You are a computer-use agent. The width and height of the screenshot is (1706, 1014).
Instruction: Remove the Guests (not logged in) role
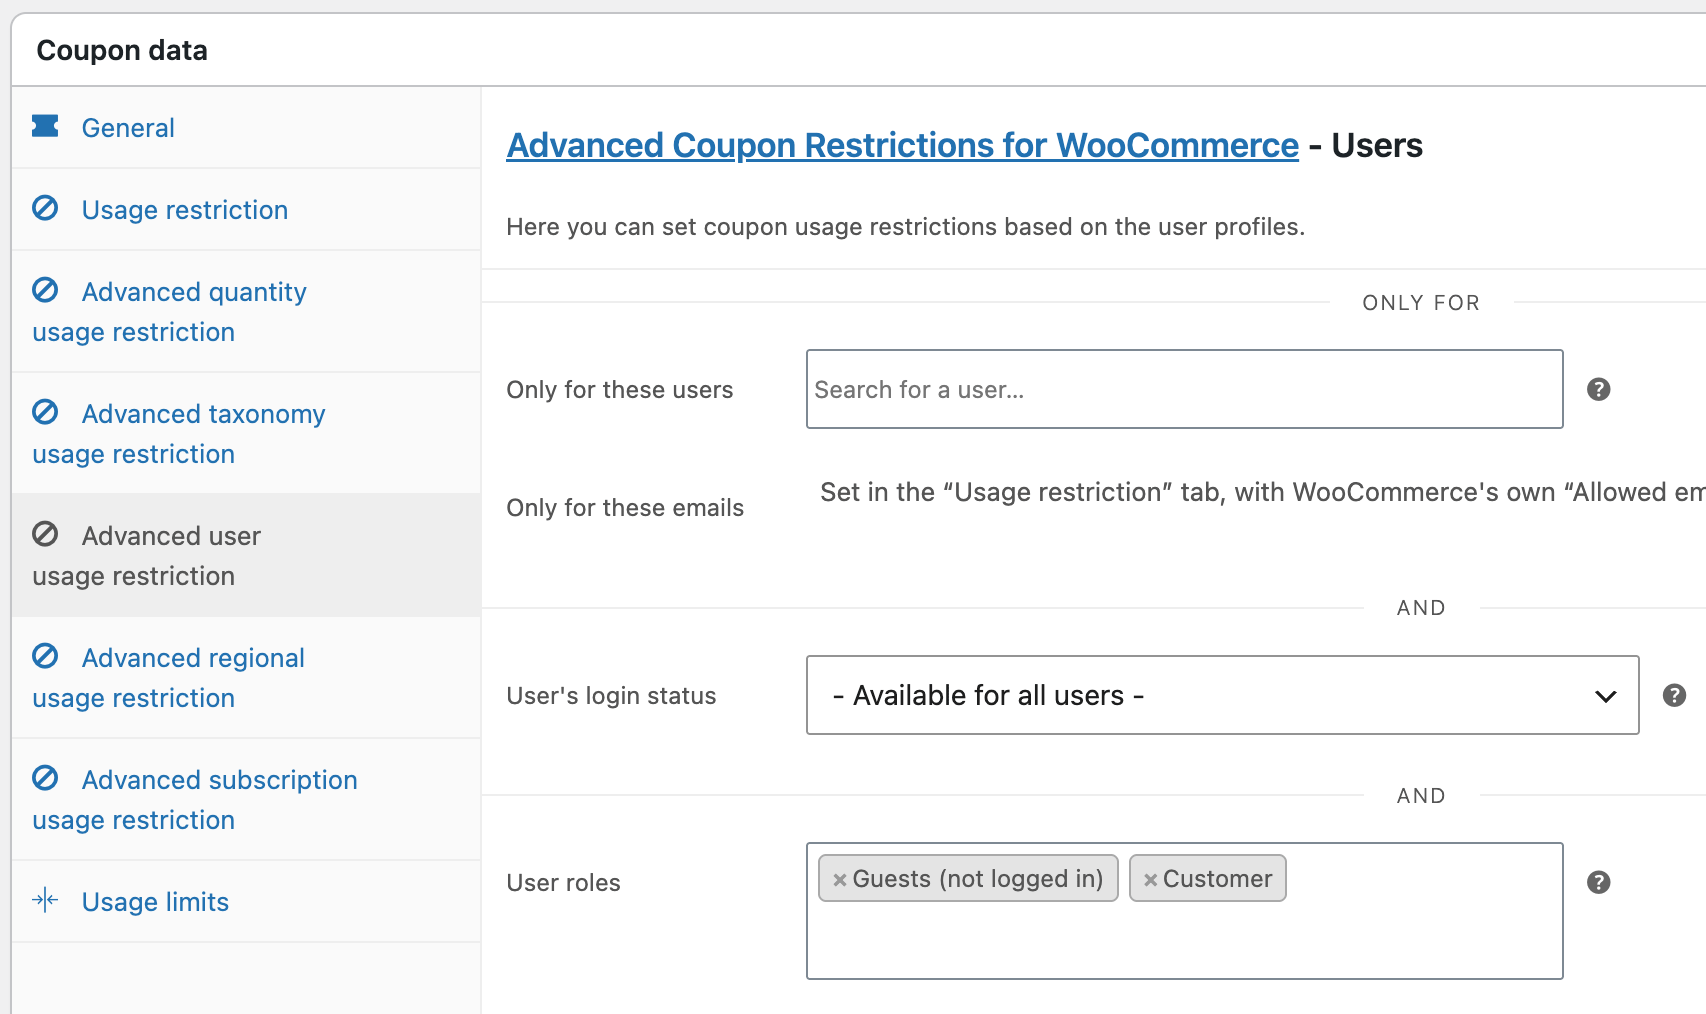coord(840,880)
